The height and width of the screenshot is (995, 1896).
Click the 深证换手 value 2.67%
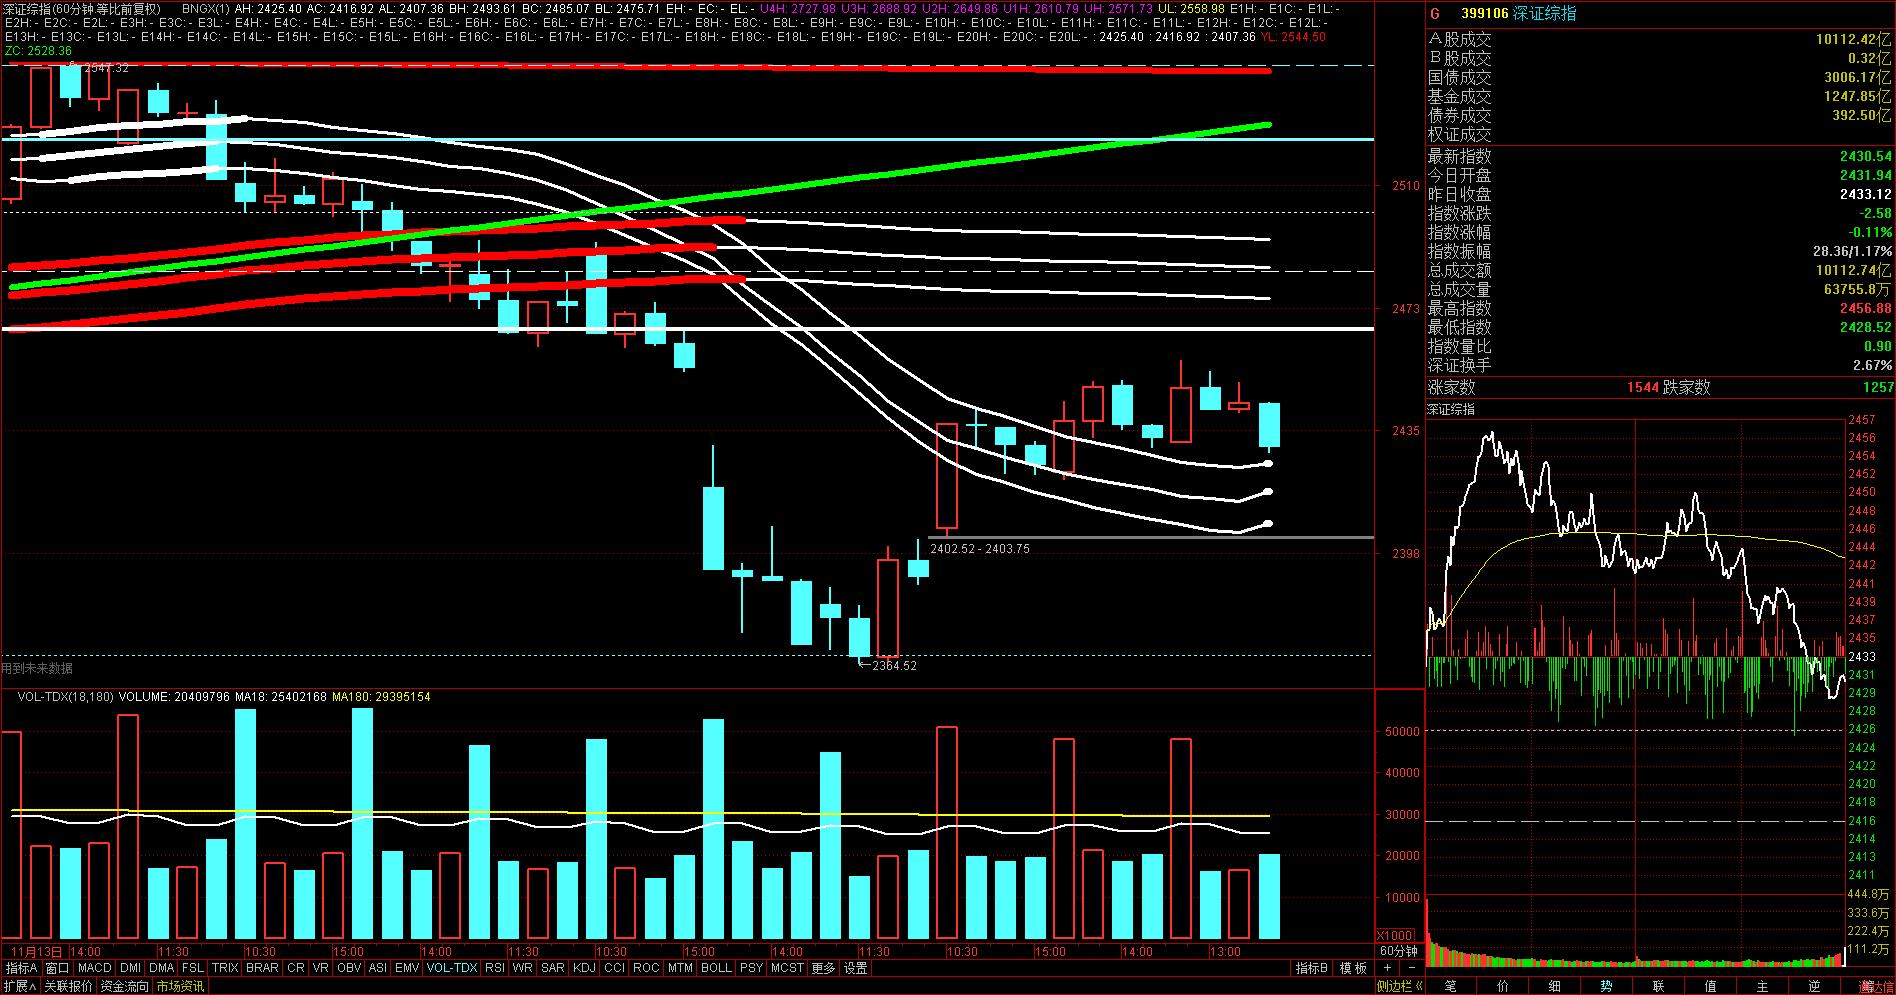click(x=1872, y=365)
